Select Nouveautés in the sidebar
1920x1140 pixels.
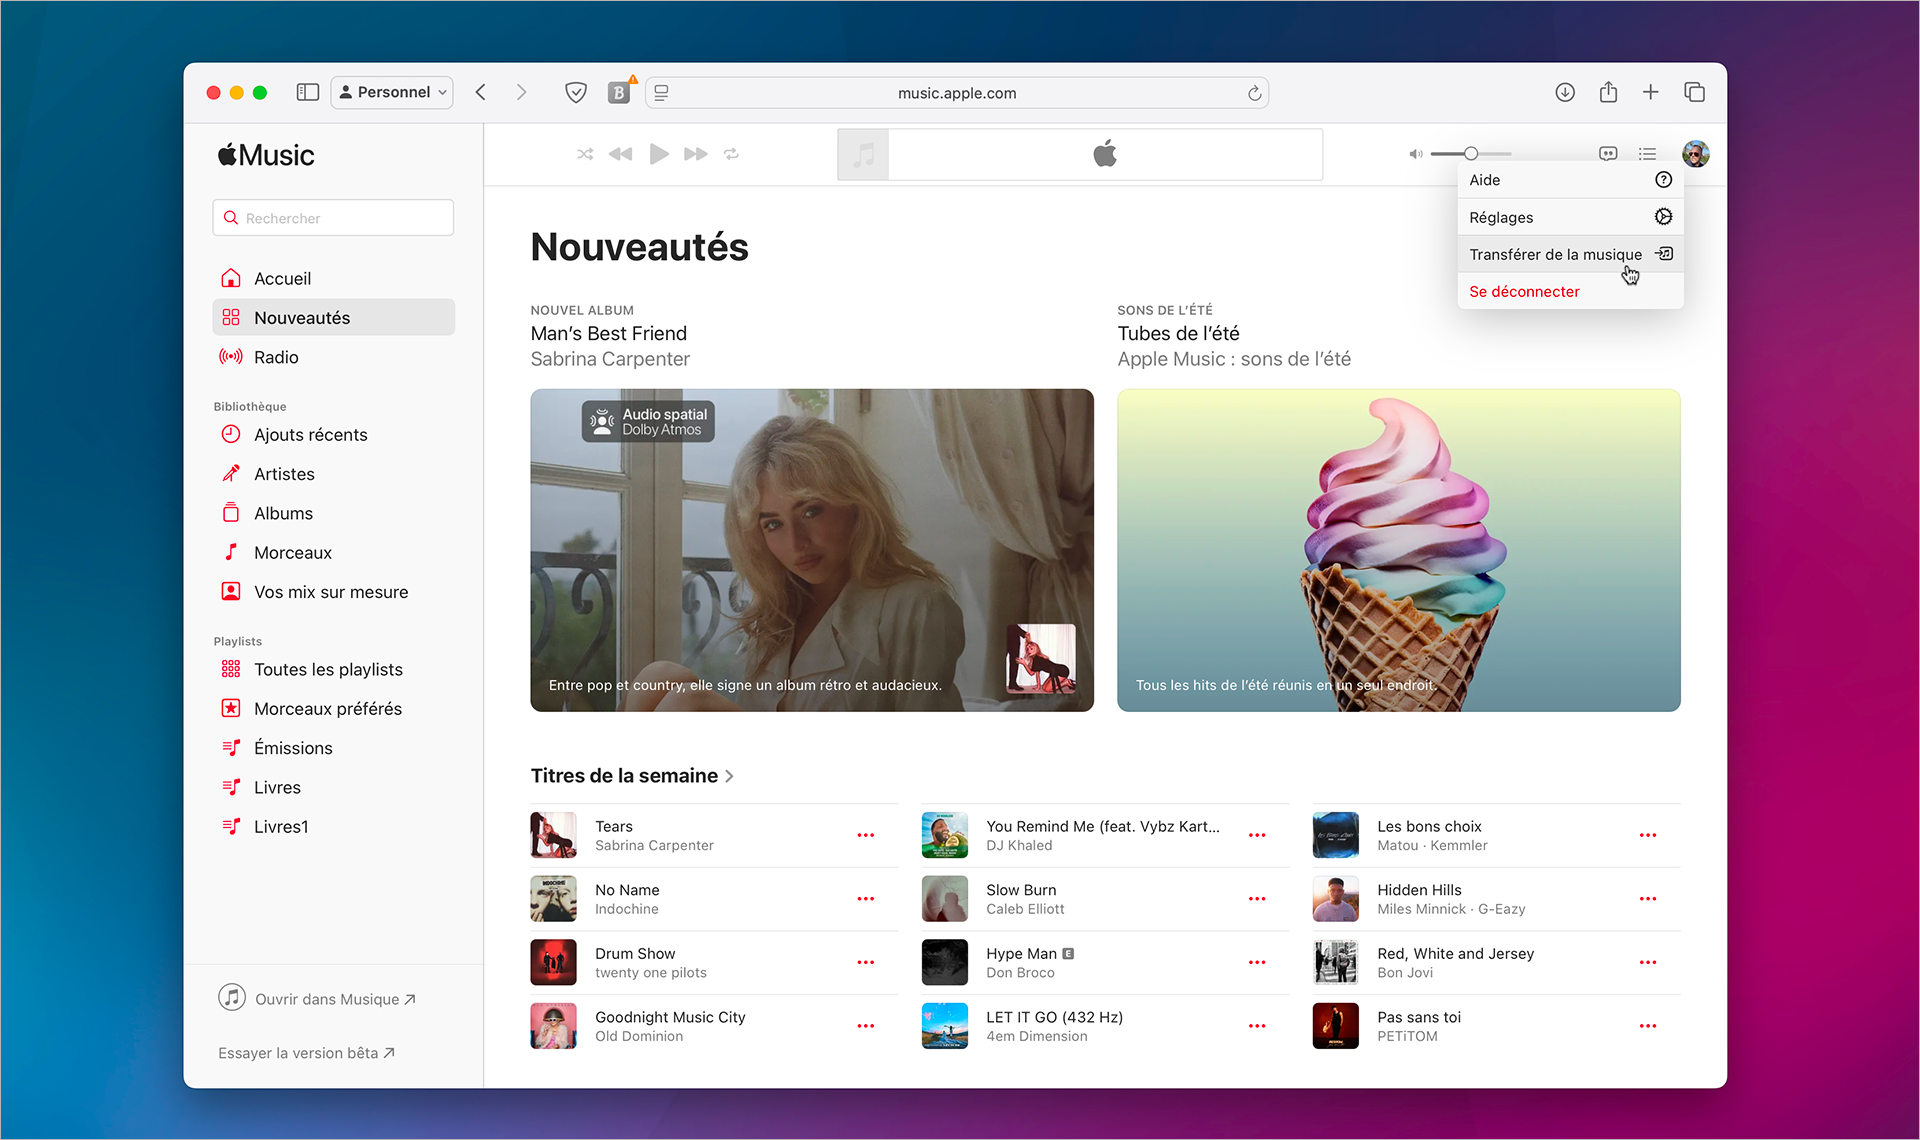tap(333, 317)
